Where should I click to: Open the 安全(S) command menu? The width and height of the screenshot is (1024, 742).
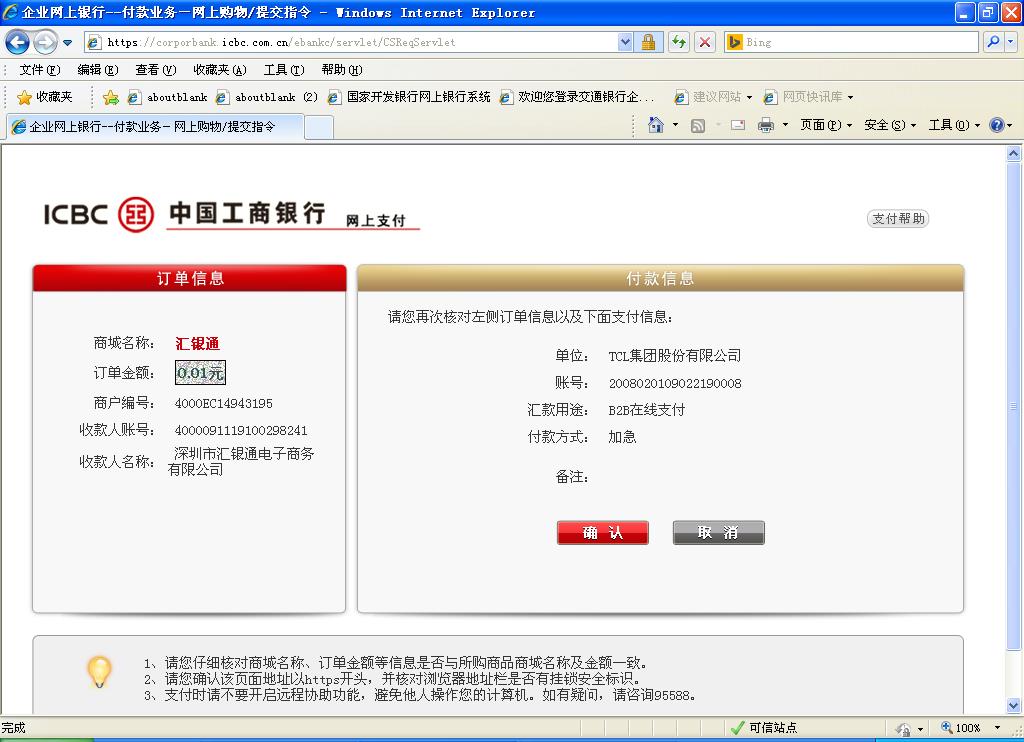tap(890, 125)
